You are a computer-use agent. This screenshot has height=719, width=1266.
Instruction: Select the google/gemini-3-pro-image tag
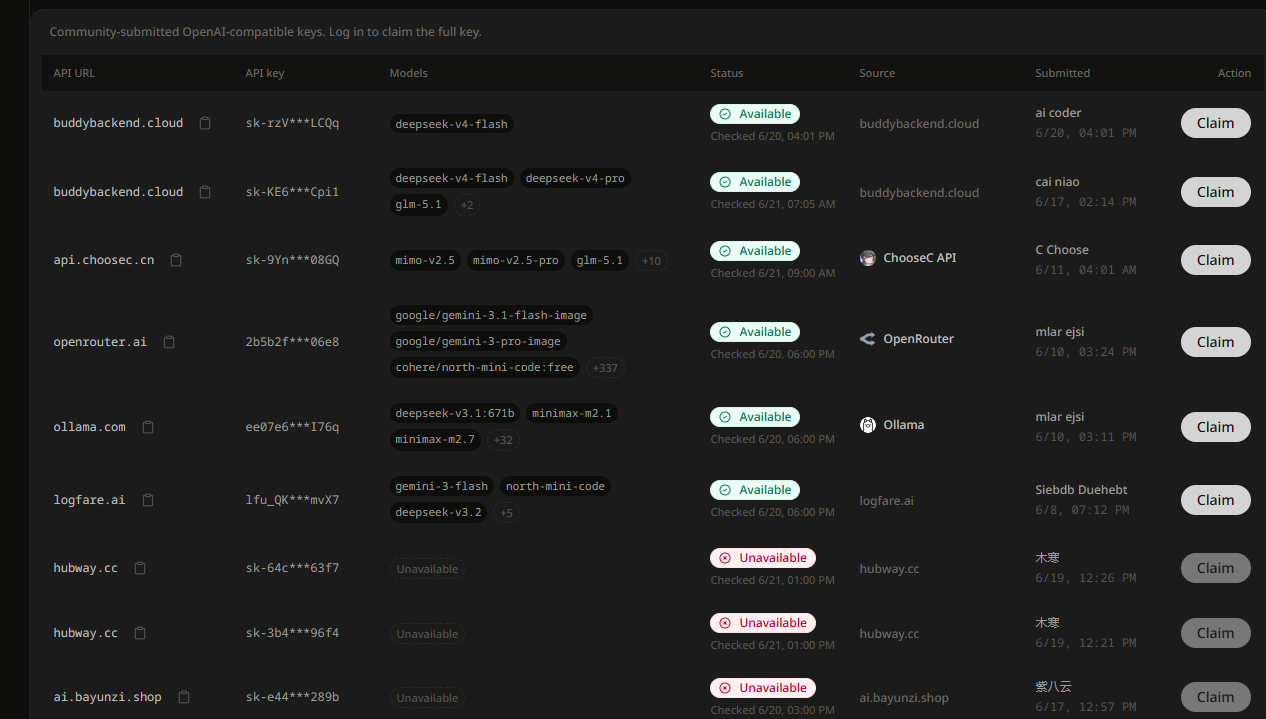(478, 341)
